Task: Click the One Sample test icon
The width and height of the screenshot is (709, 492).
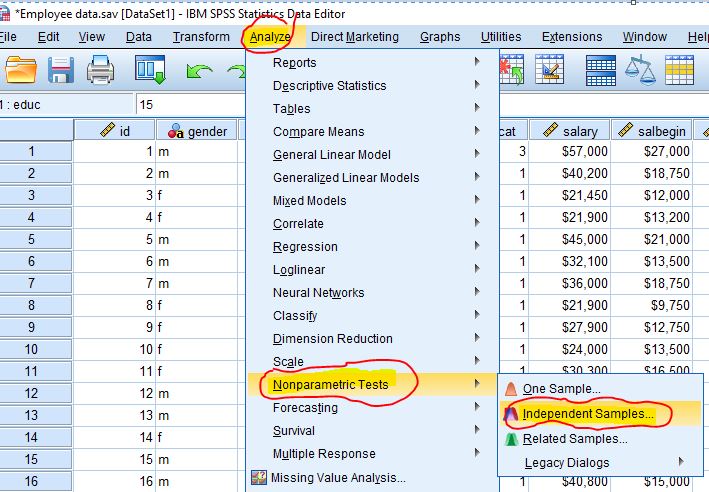Action: [x=511, y=388]
